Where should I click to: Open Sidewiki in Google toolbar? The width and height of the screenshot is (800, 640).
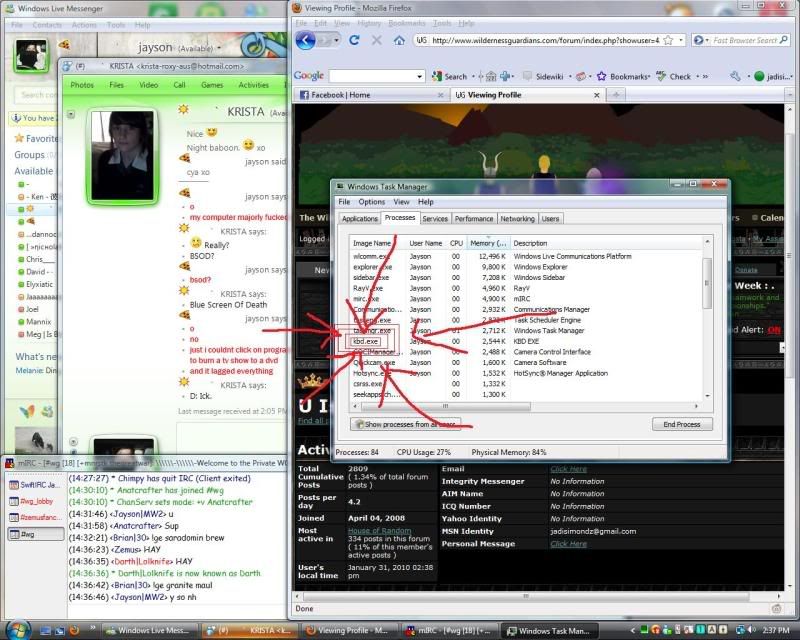click(544, 76)
